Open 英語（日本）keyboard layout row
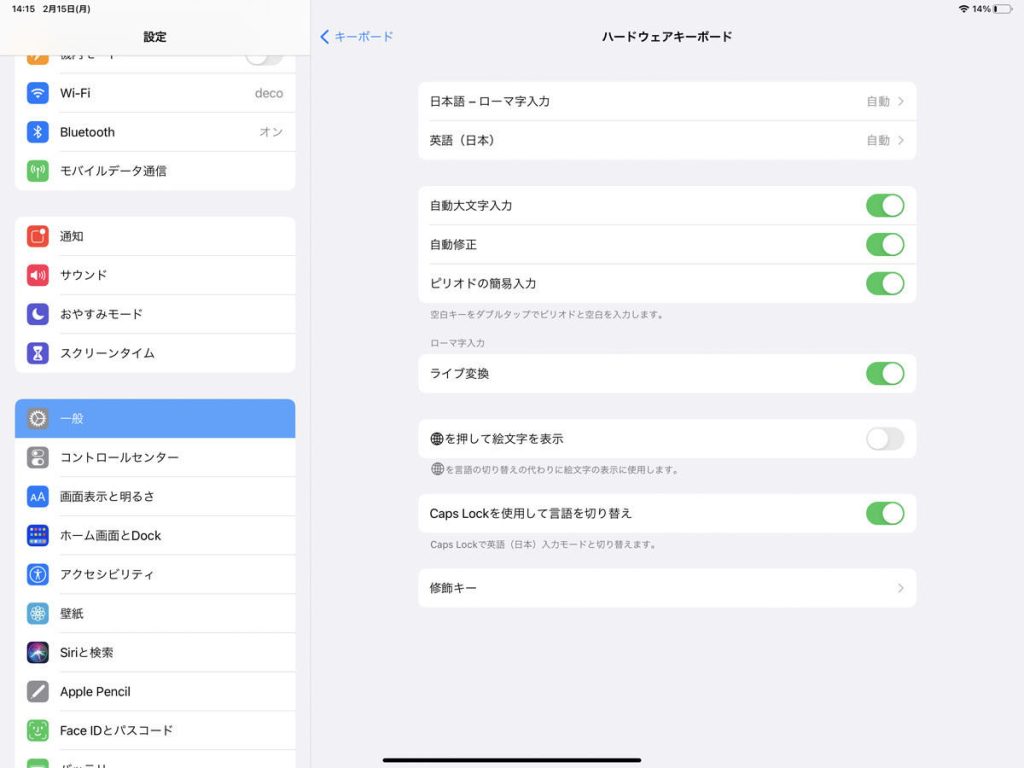Screen dimensions: 1024x768 pyautogui.click(x=666, y=140)
